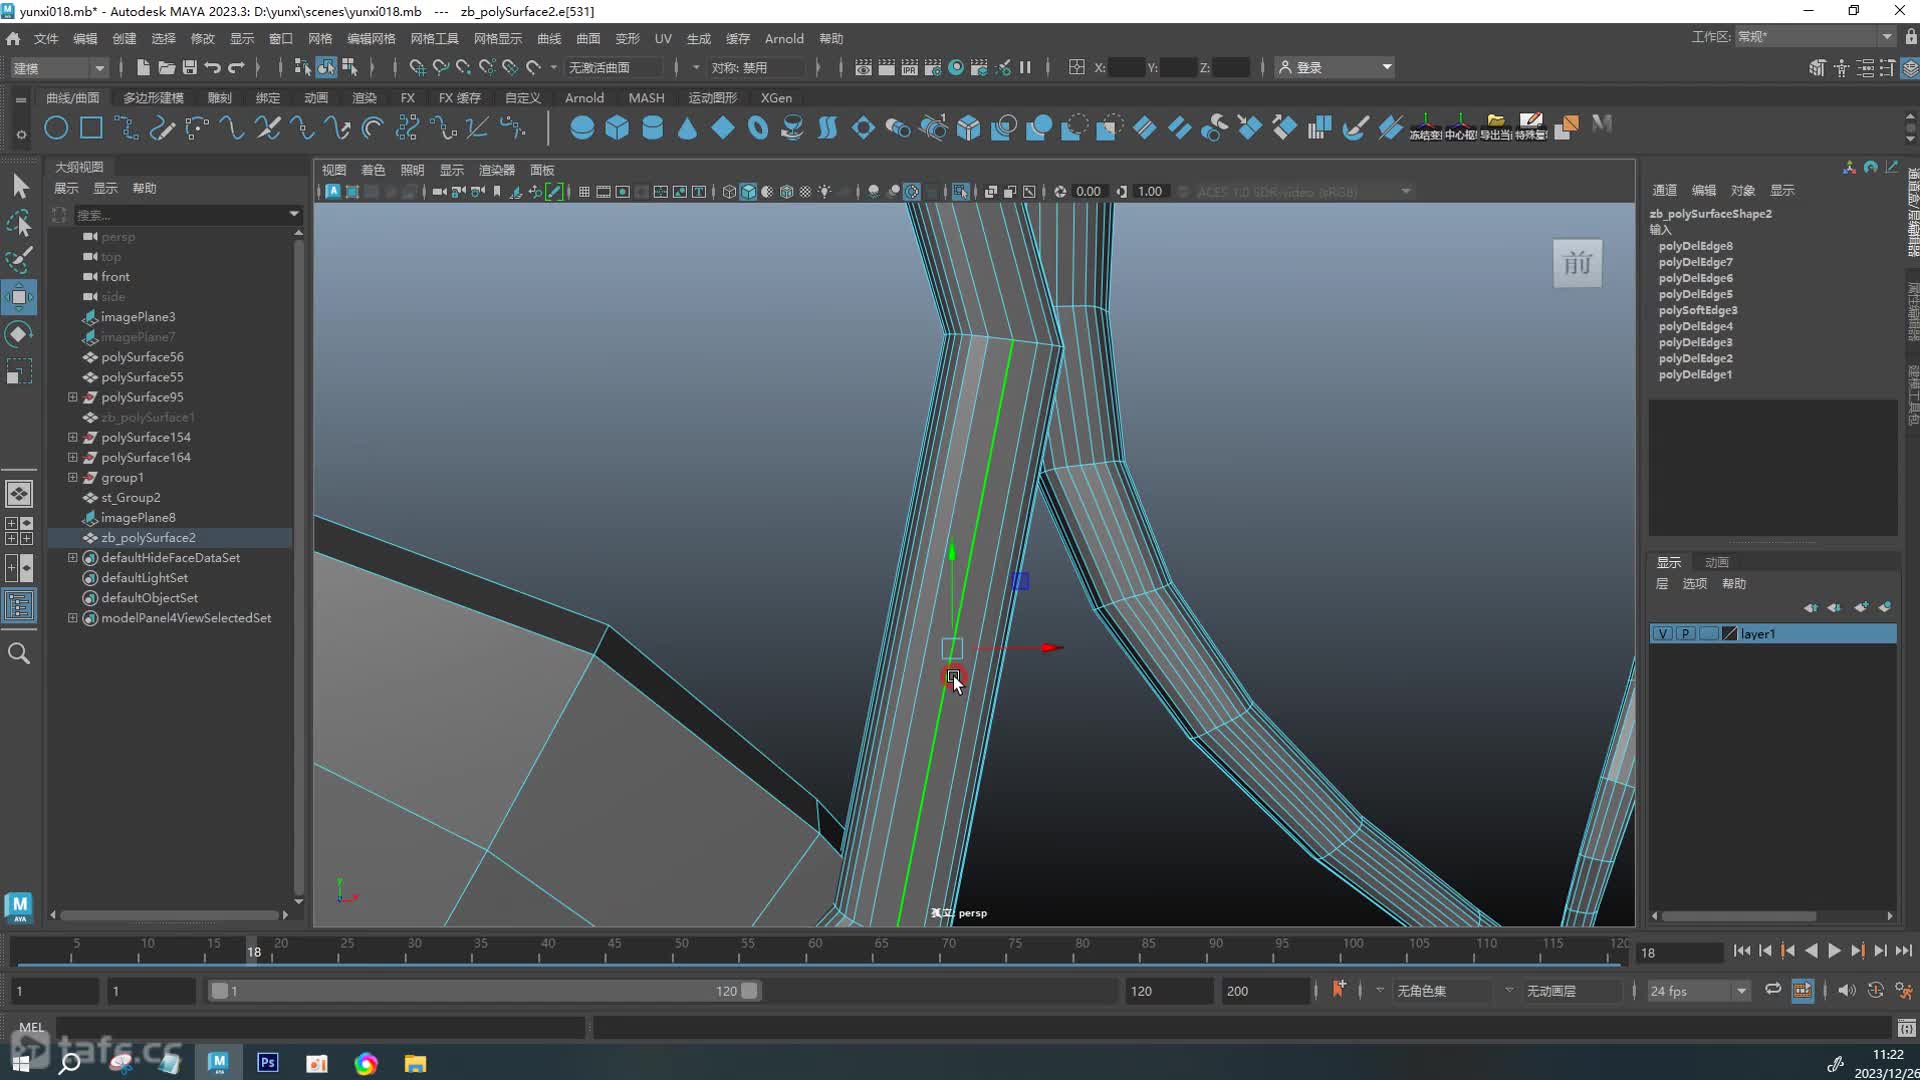Image resolution: width=1920 pixels, height=1080 pixels.
Task: Open the Photoshop taskbar icon
Action: click(x=267, y=1062)
